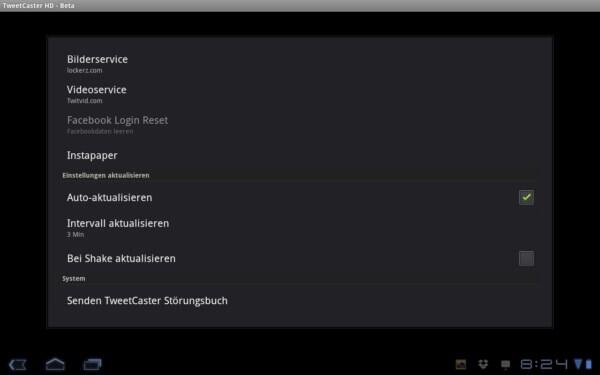
Task: Tap the 8:24 system clock
Action: 544,364
